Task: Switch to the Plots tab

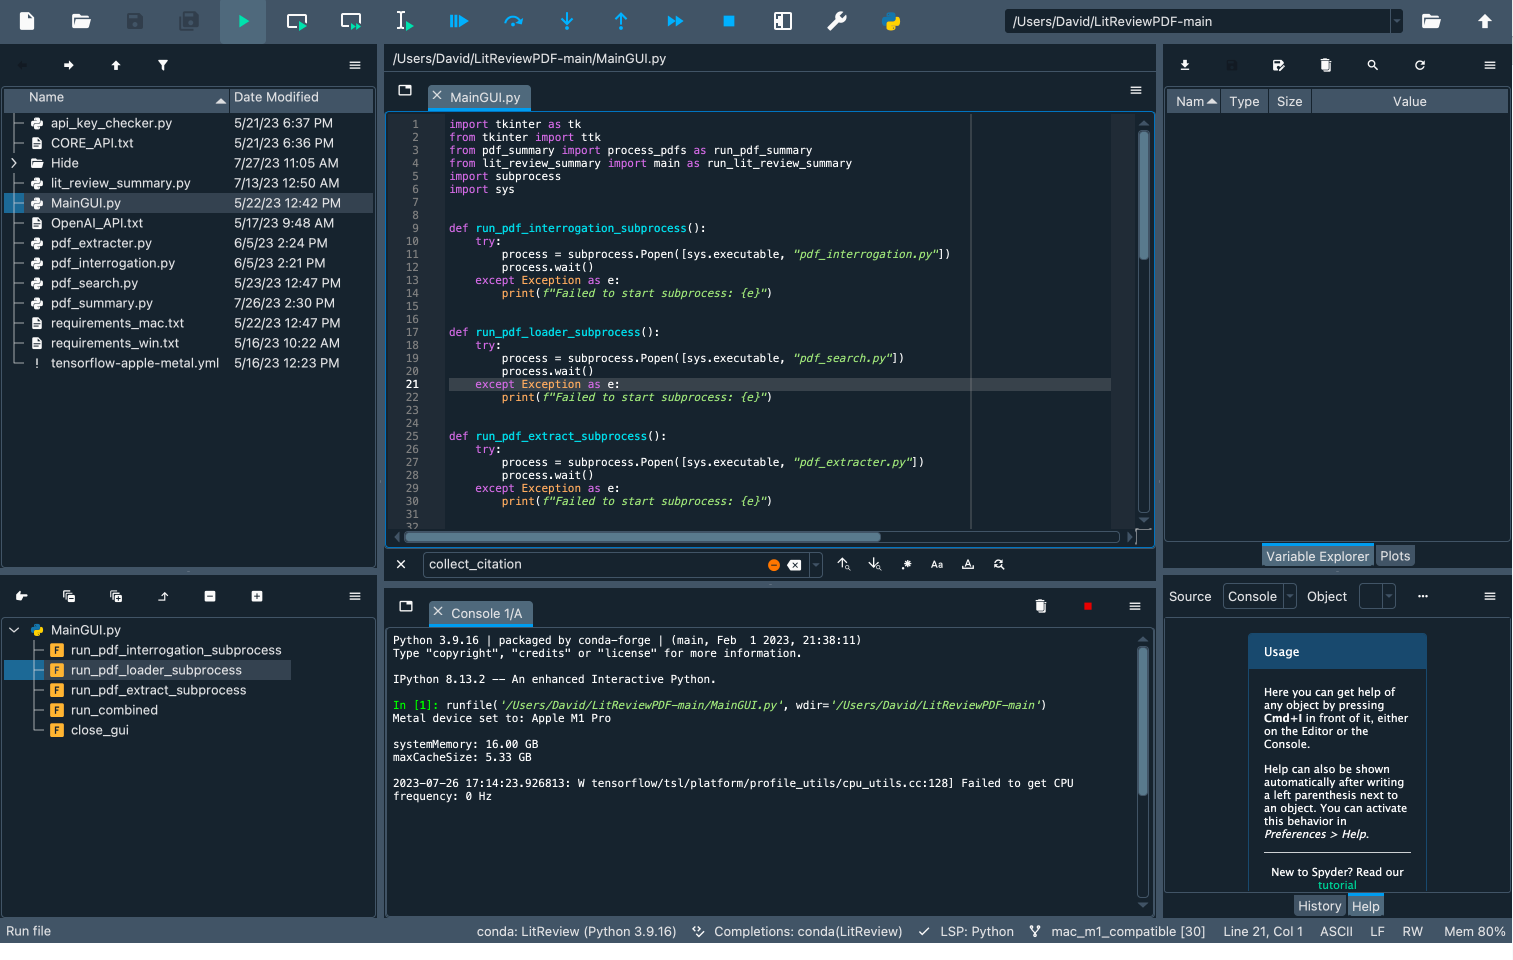Action: click(x=1395, y=555)
